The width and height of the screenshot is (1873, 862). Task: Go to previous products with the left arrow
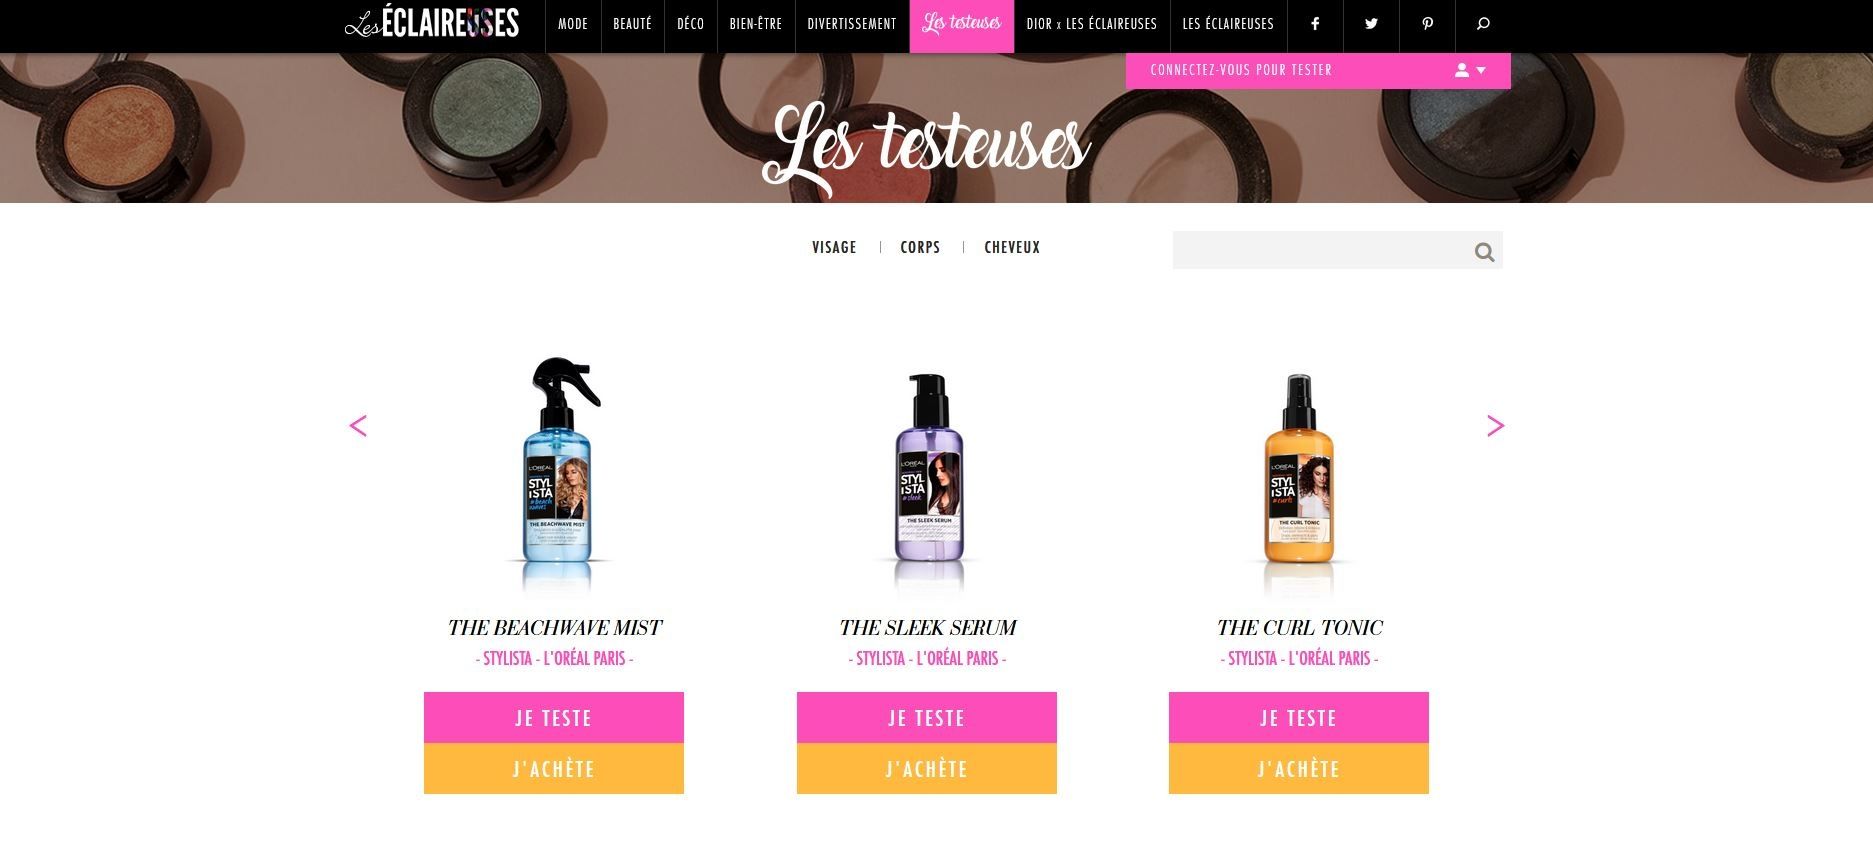tap(358, 426)
